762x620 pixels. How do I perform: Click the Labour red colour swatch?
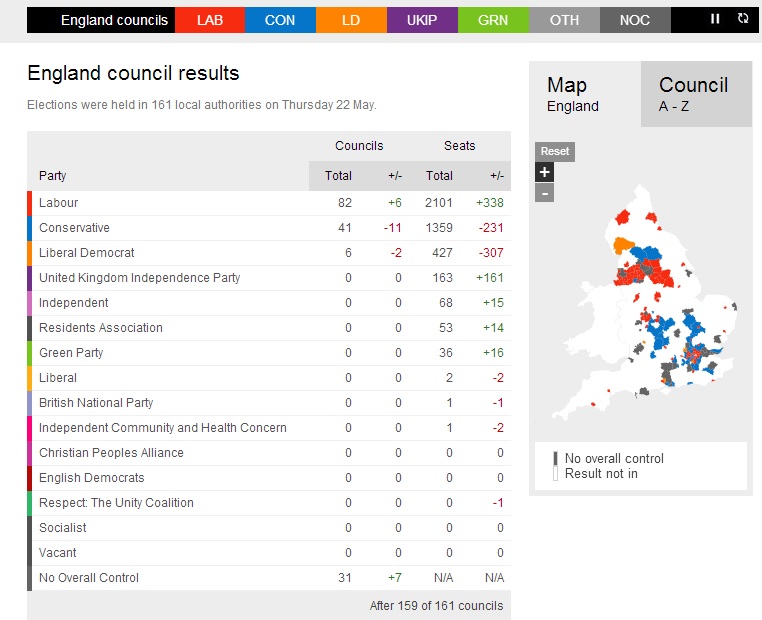(x=30, y=203)
